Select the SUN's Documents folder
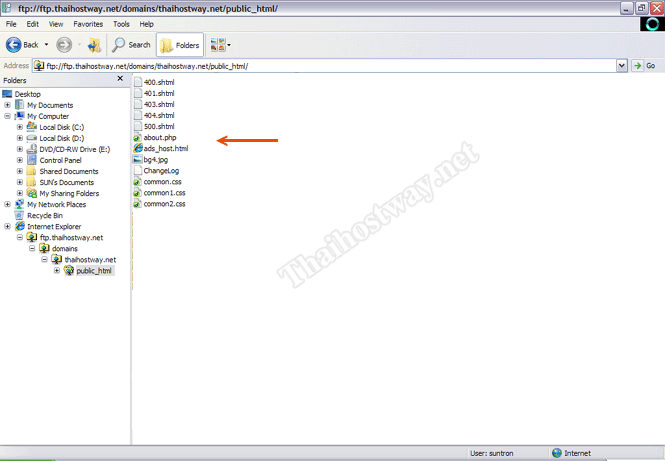The height and width of the screenshot is (461, 665). pos(67,182)
